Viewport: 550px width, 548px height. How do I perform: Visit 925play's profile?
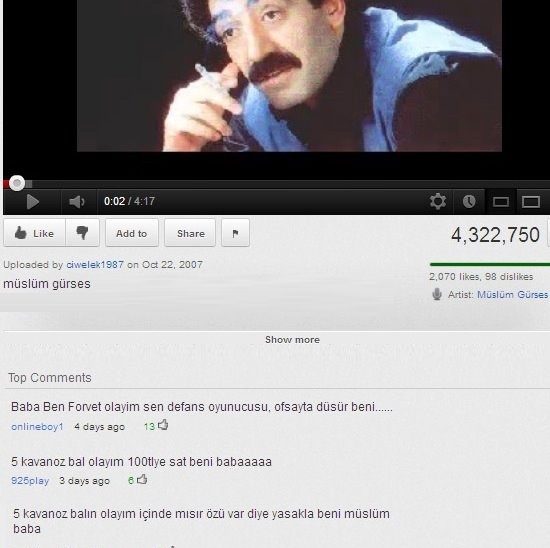coord(30,481)
